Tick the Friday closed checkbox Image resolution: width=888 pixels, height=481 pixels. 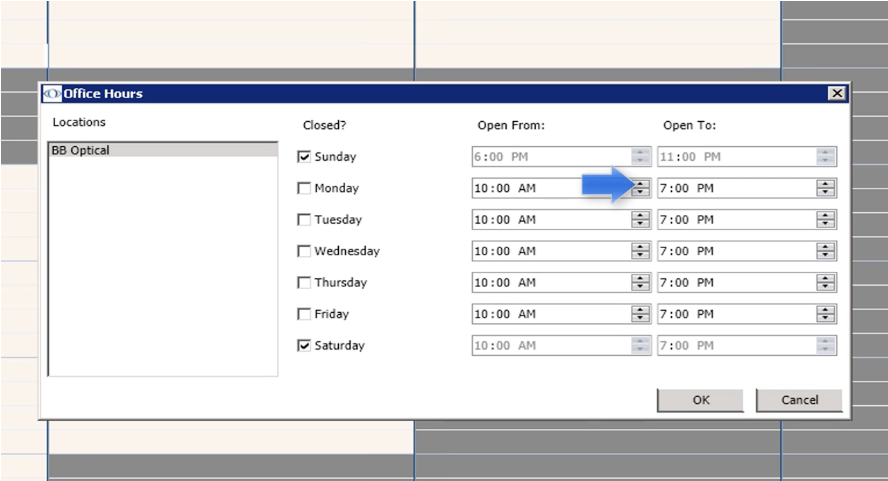305,314
